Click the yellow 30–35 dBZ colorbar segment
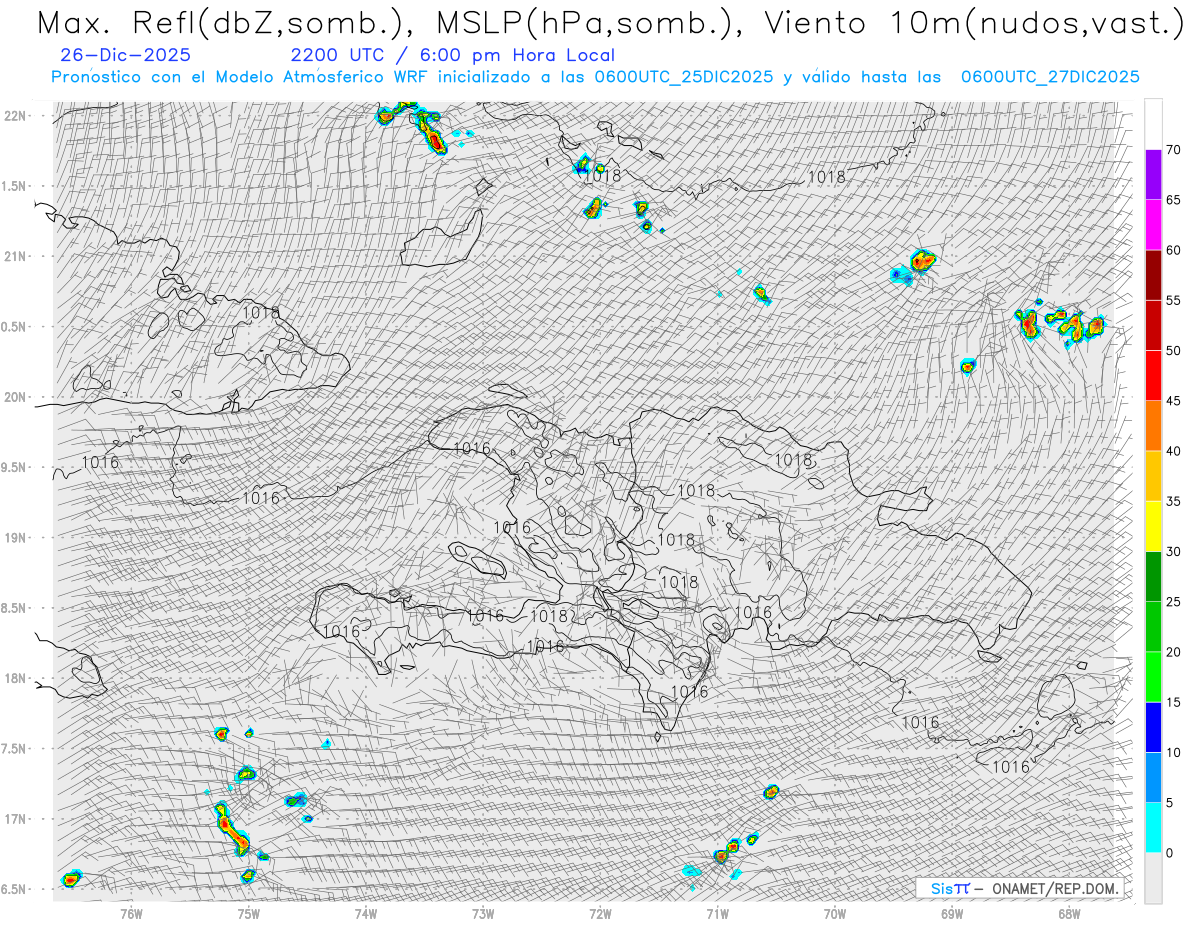The height and width of the screenshot is (927, 1200). coord(1153,526)
